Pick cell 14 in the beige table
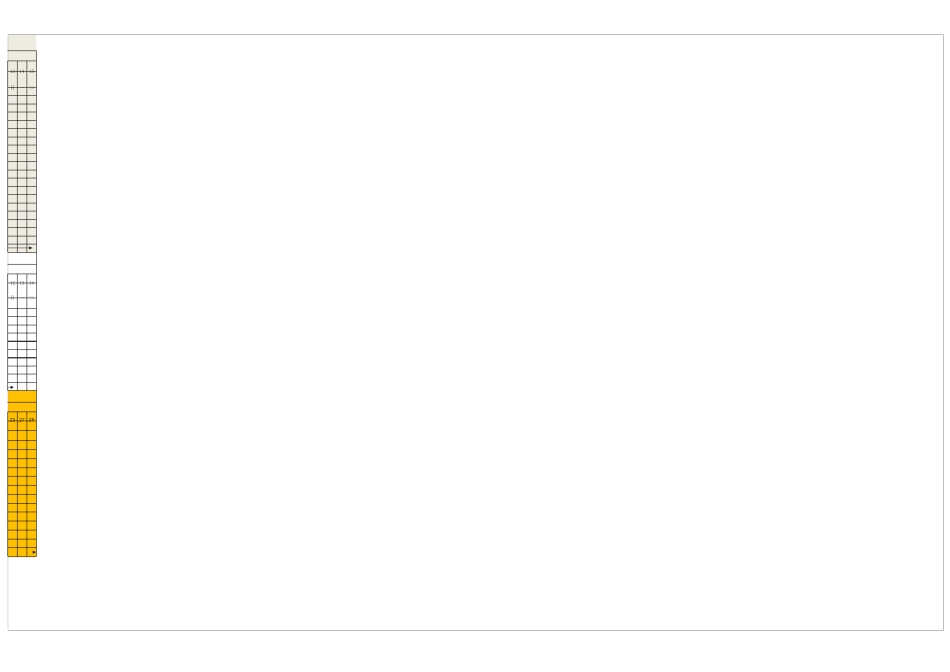 [x=22, y=72]
